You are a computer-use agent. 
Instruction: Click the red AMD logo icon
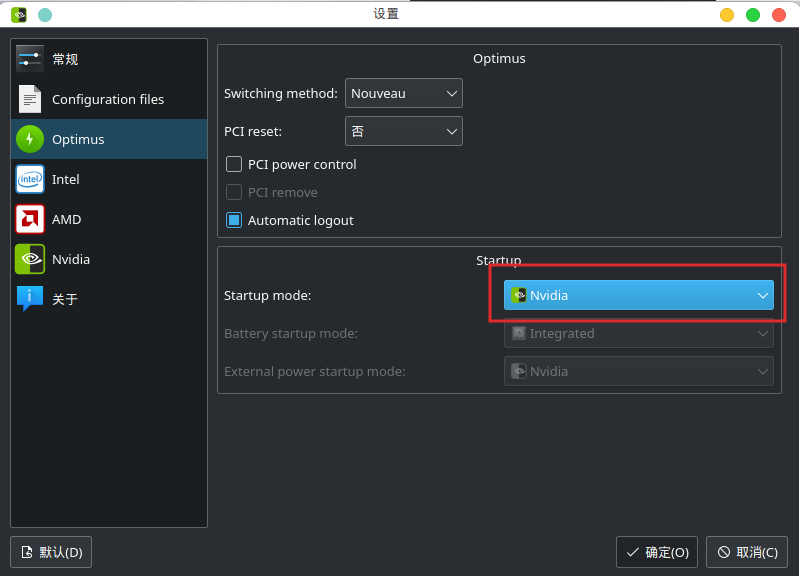coord(30,219)
